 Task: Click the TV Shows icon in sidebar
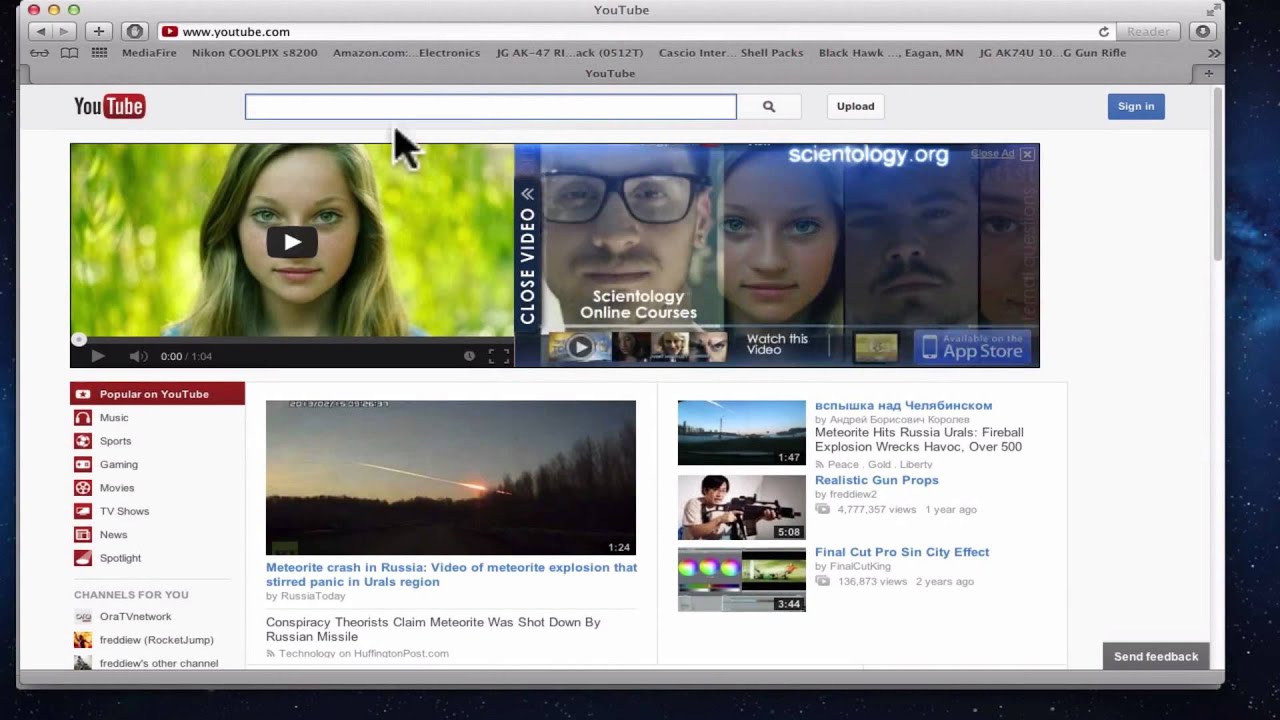coord(83,511)
